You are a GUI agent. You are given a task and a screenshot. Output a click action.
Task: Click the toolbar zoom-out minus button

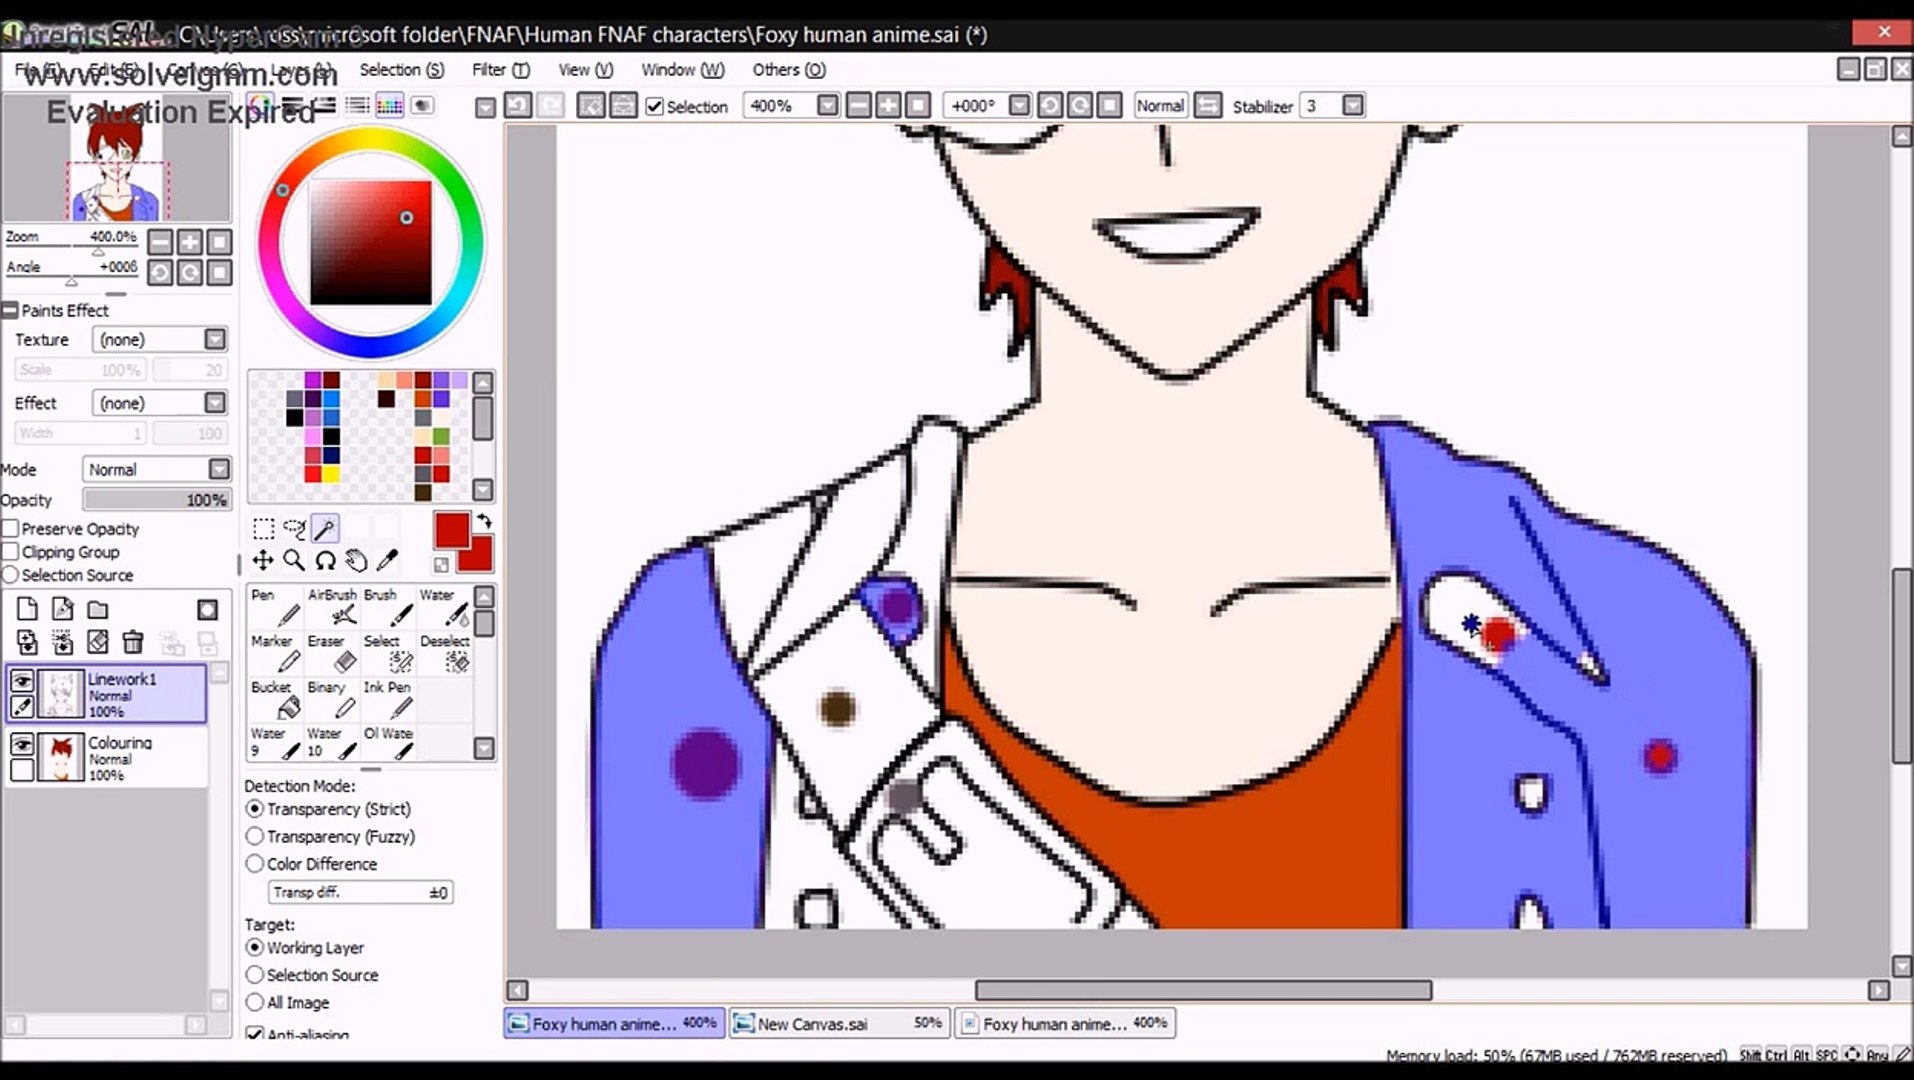click(x=858, y=105)
